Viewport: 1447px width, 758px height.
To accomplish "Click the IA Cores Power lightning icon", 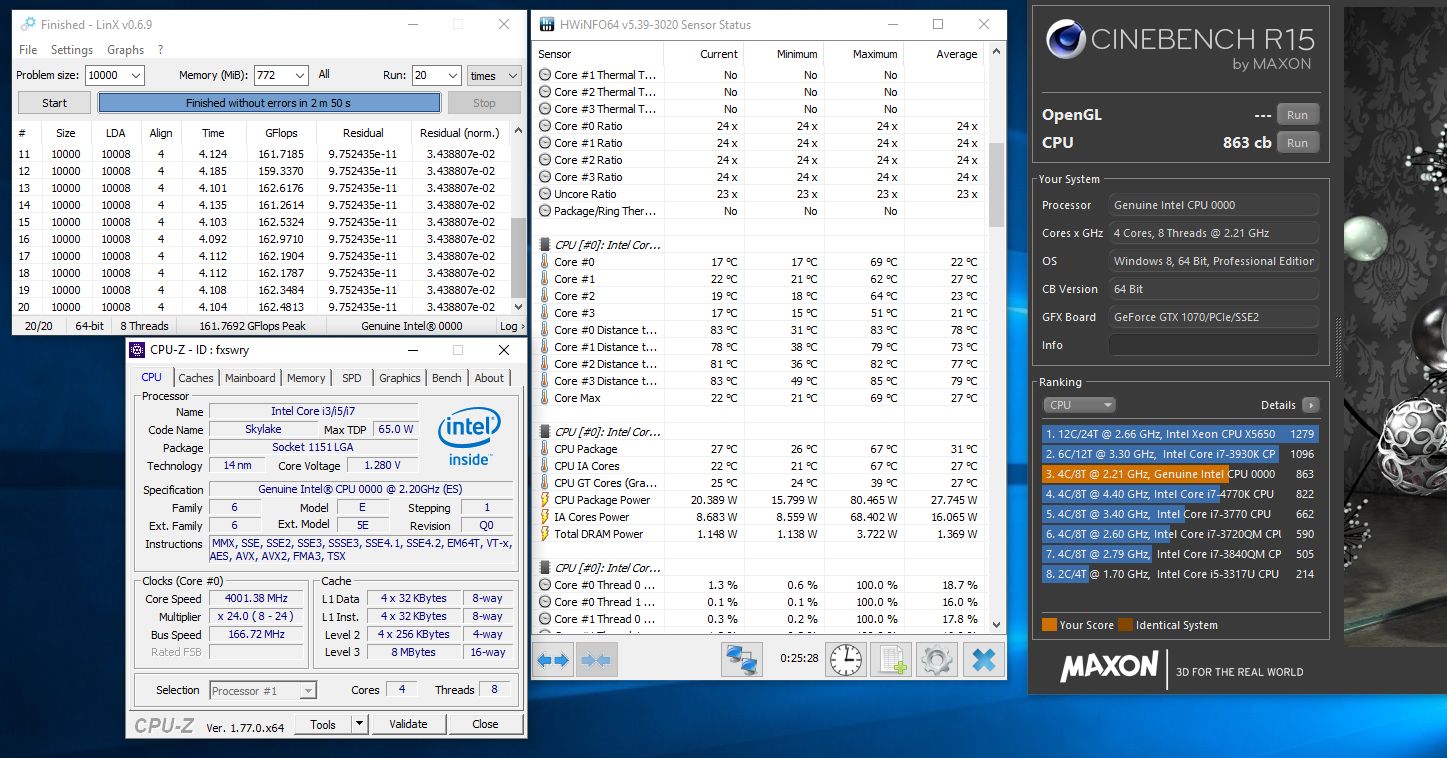I will [x=545, y=517].
